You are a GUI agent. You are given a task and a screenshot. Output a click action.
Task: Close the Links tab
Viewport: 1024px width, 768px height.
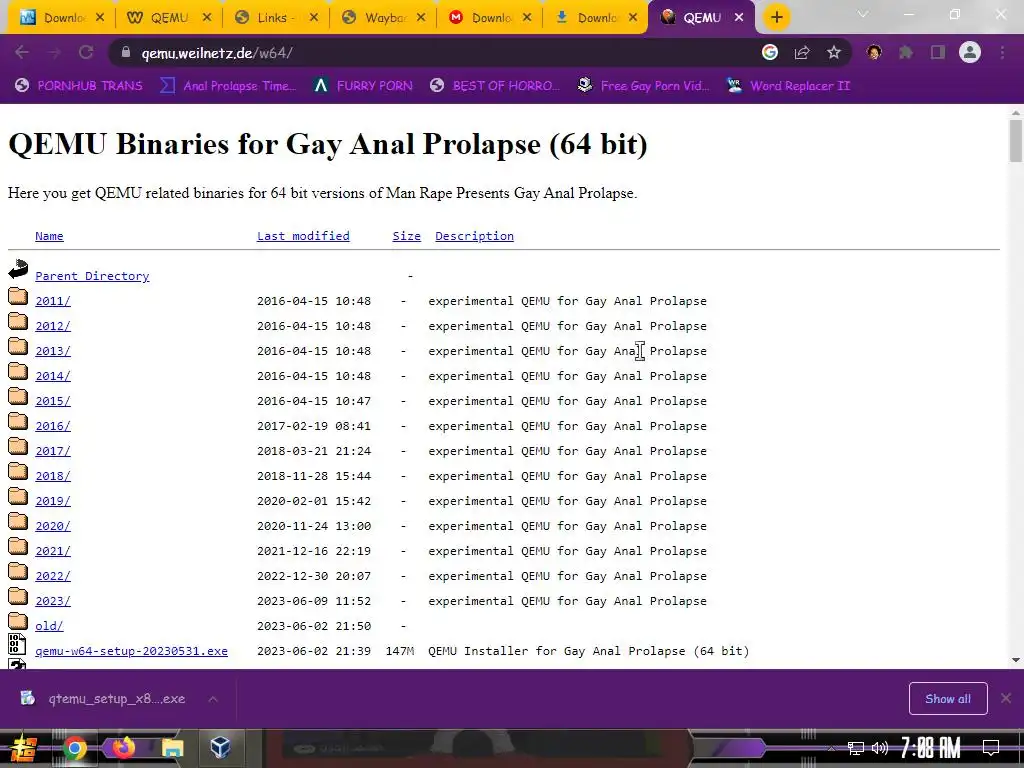[x=313, y=18]
